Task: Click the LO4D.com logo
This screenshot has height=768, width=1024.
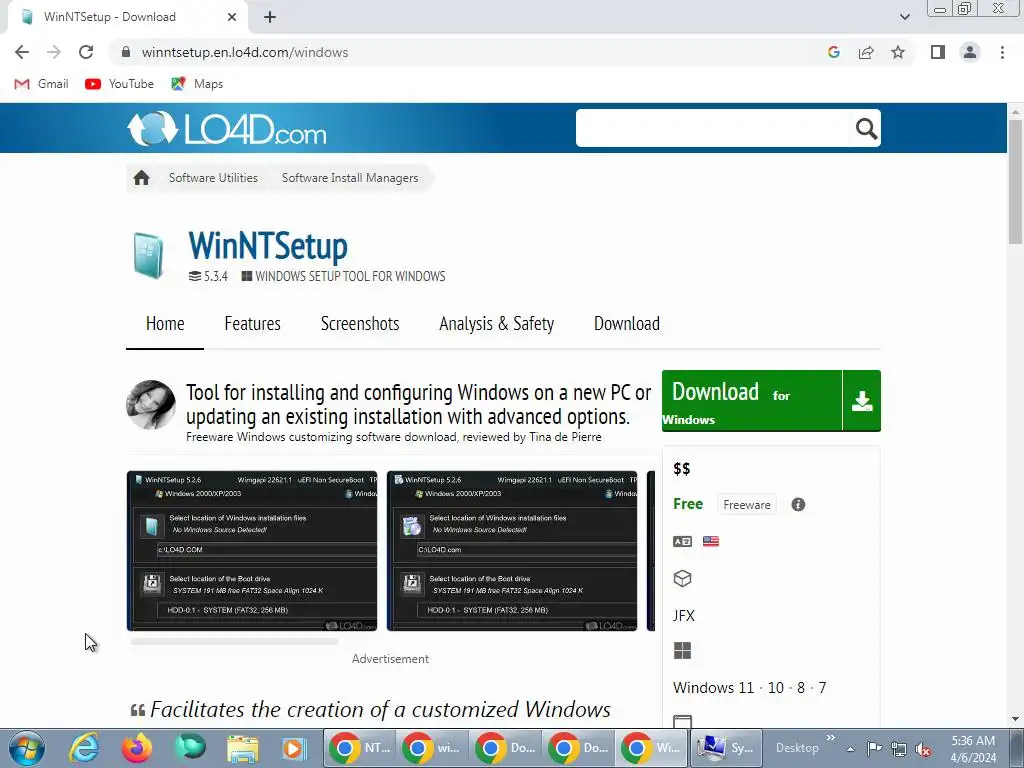Action: [x=227, y=129]
